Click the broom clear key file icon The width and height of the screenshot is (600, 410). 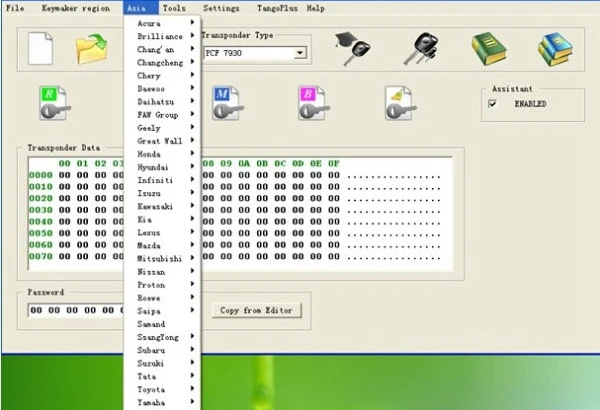pyautogui.click(x=400, y=103)
